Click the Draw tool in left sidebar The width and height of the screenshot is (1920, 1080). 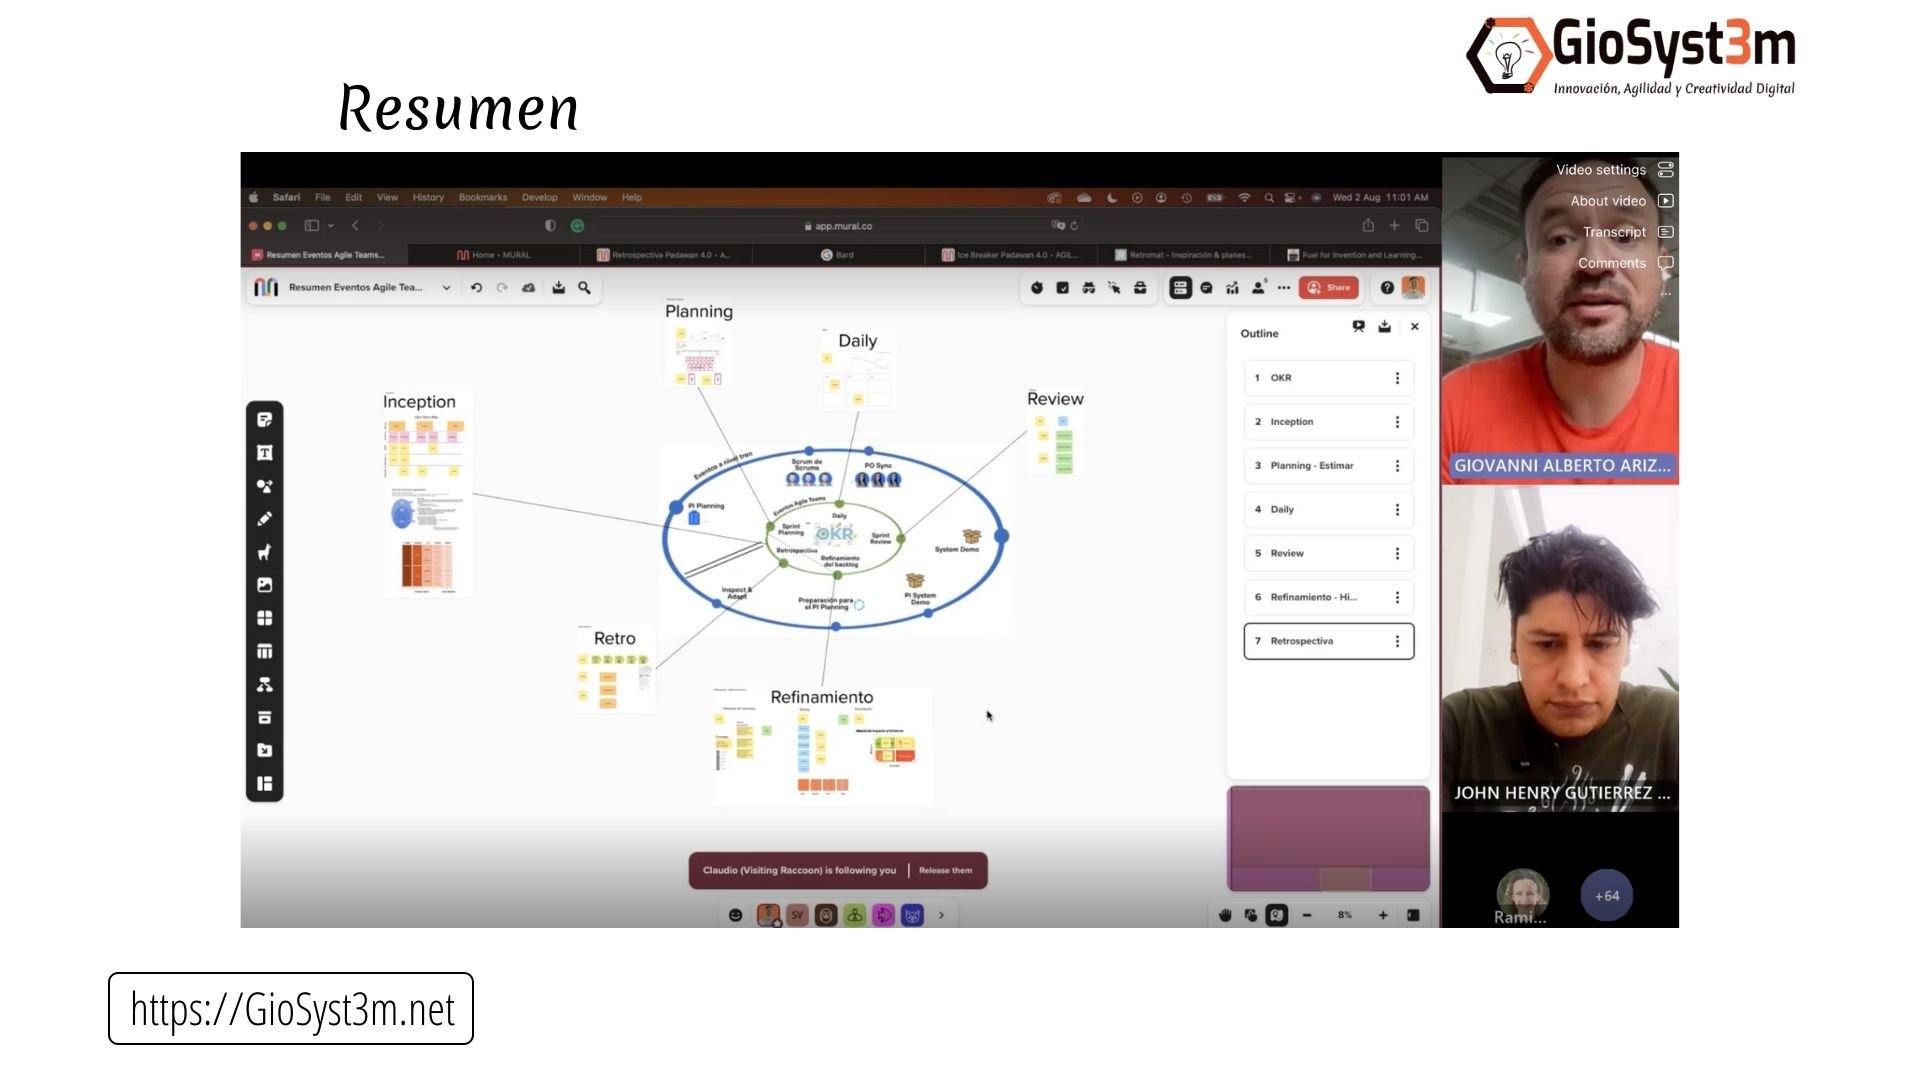tap(265, 518)
